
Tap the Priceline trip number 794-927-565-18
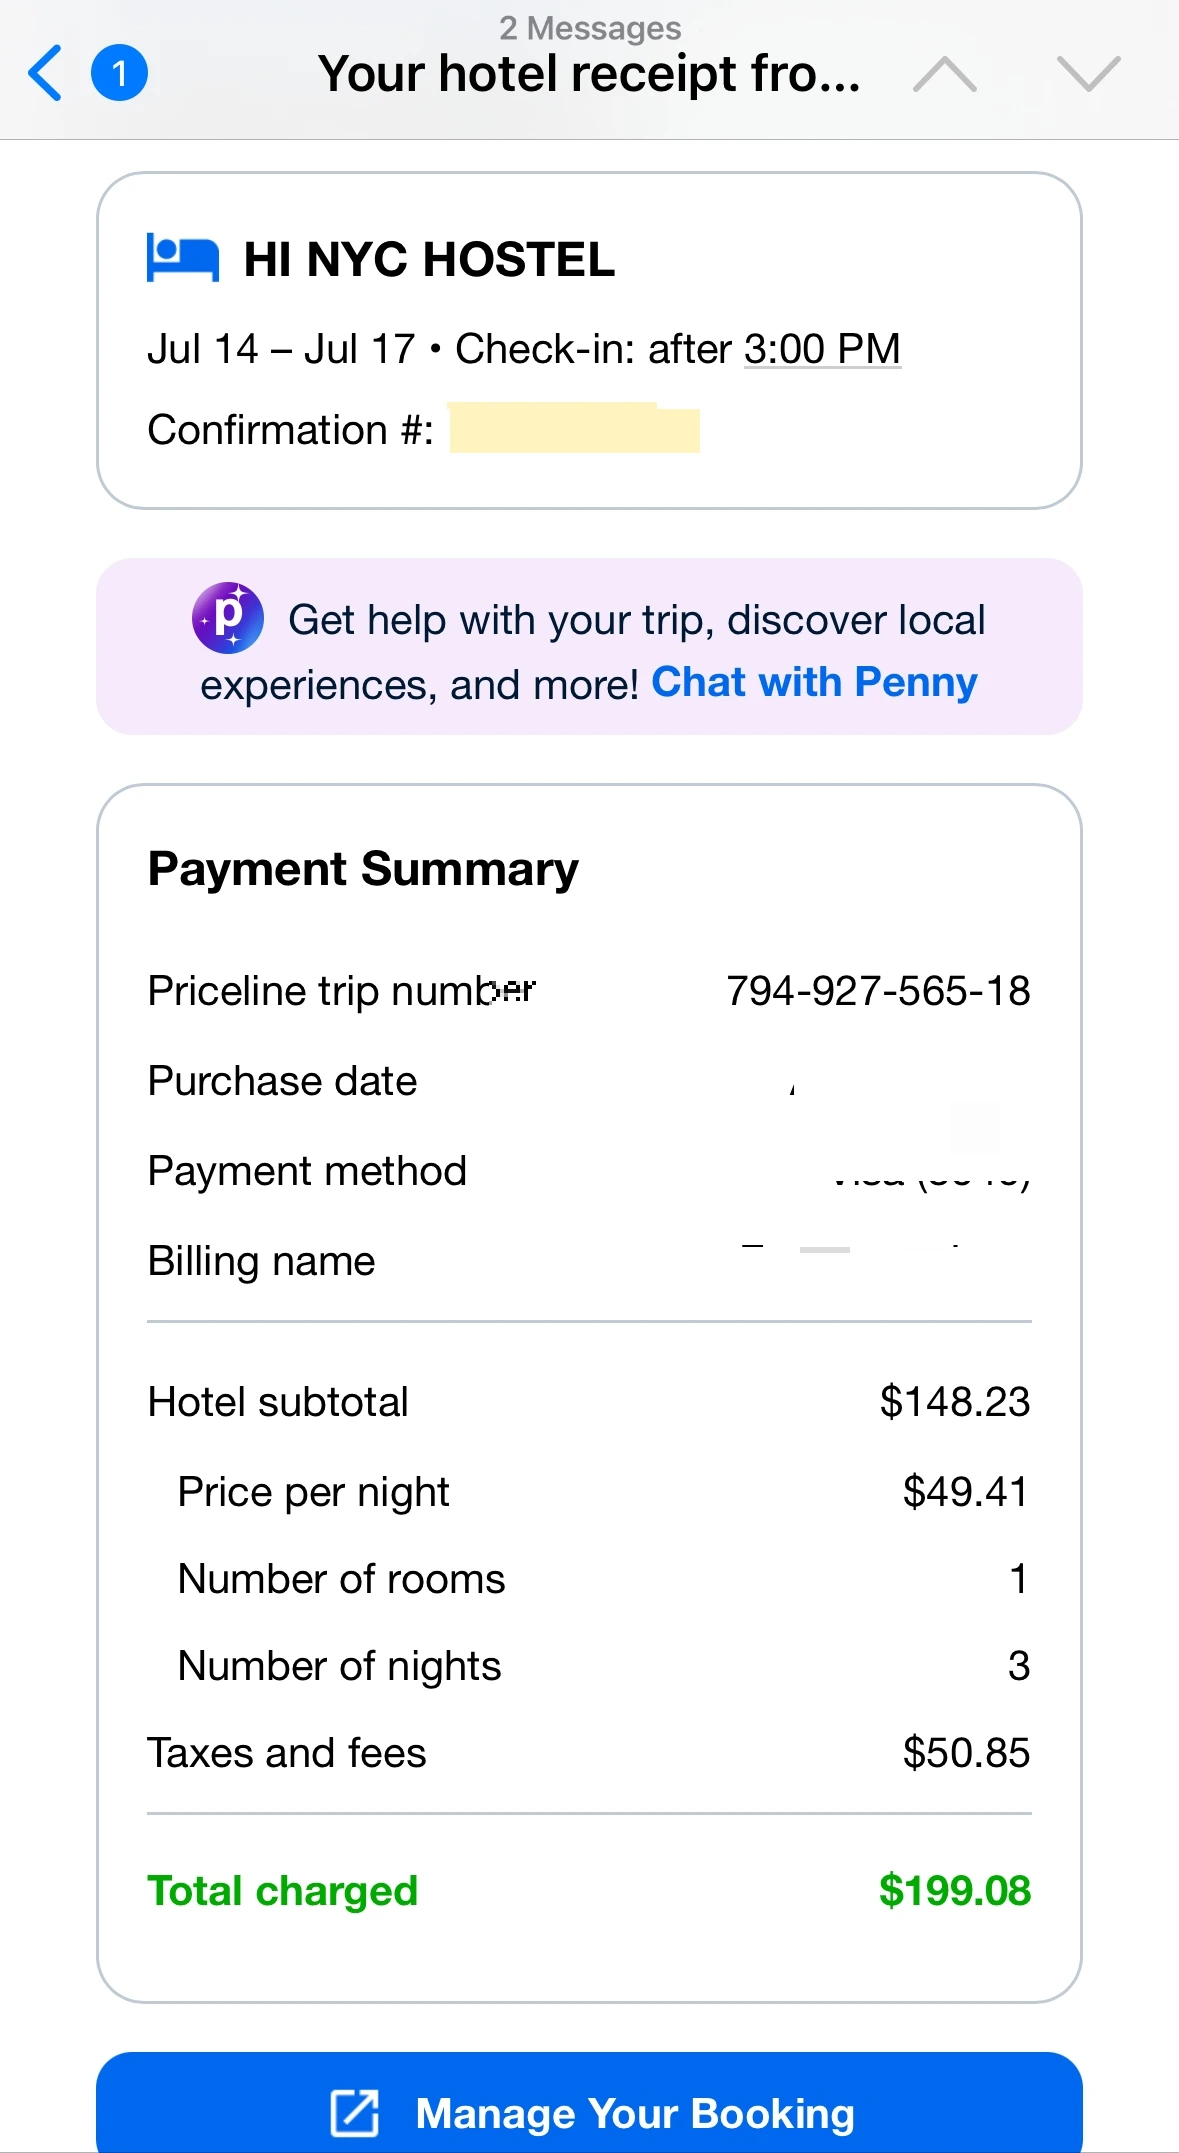click(878, 991)
